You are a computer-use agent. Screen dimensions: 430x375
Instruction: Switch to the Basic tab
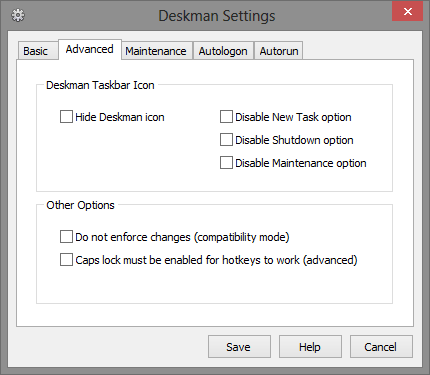[x=36, y=51]
